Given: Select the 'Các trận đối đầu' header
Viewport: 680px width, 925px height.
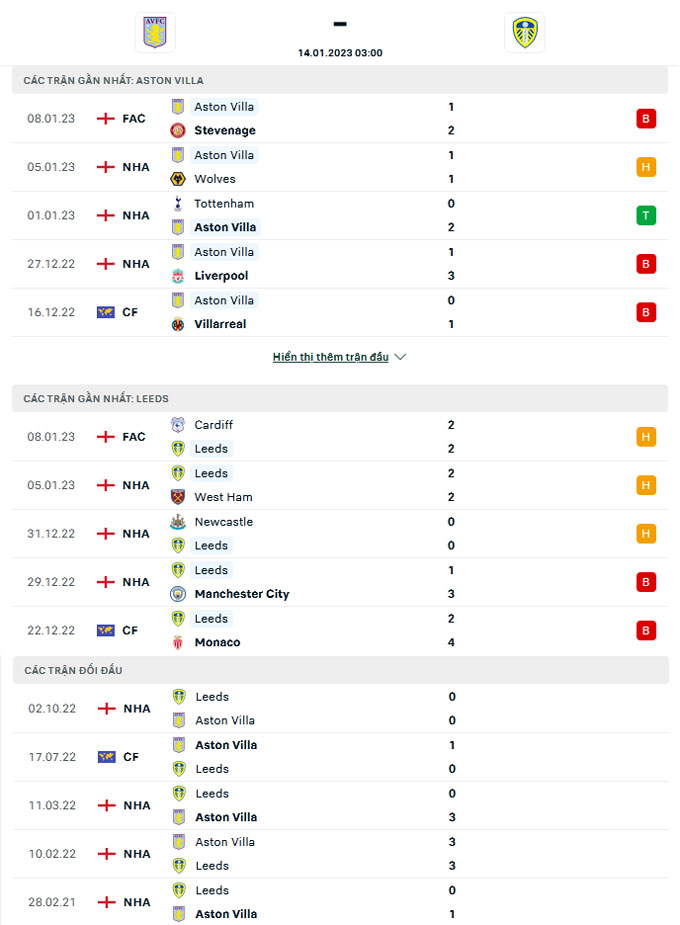Looking at the screenshot, I should coord(73,670).
